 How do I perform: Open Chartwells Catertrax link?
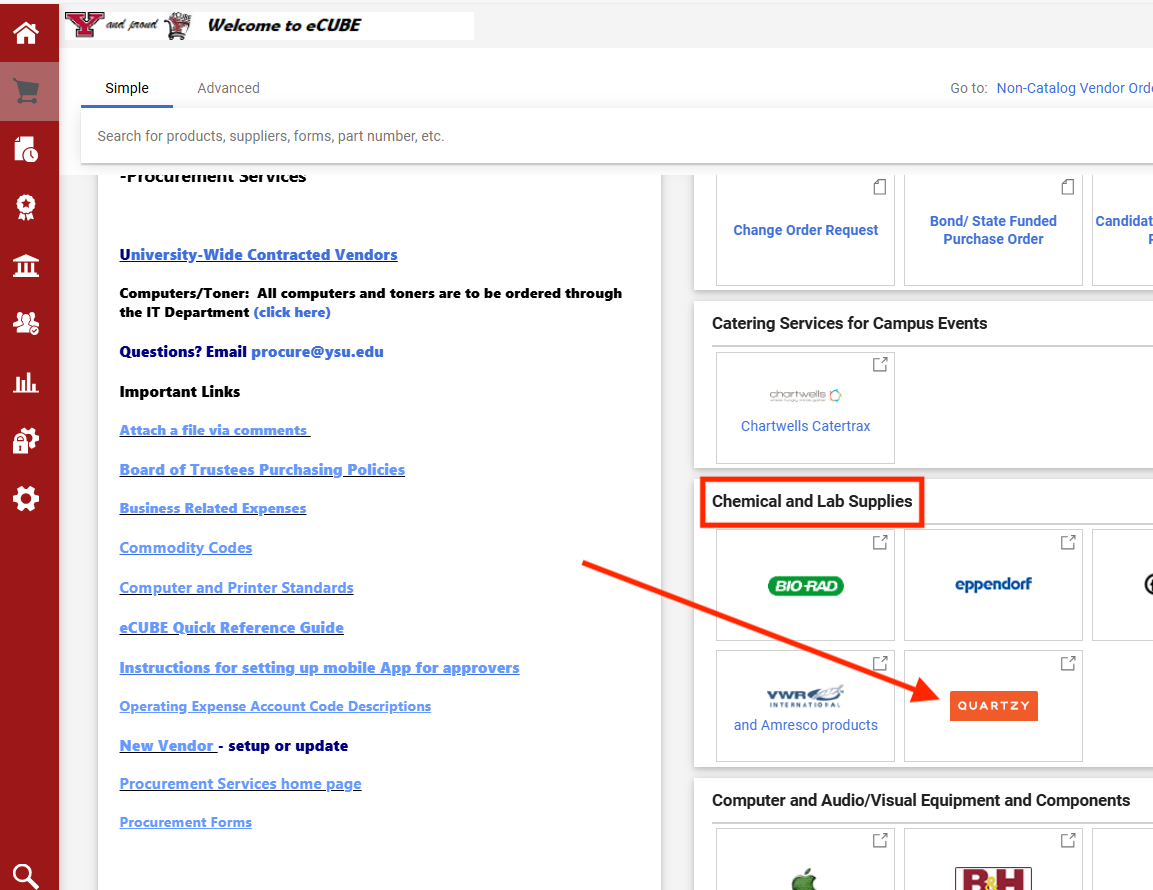click(805, 426)
